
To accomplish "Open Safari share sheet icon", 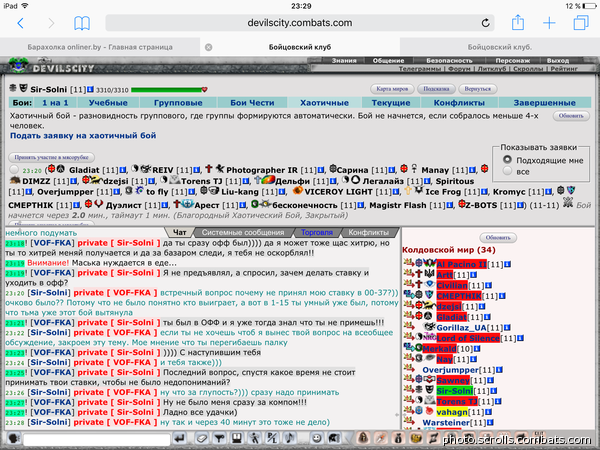I will [518, 22].
